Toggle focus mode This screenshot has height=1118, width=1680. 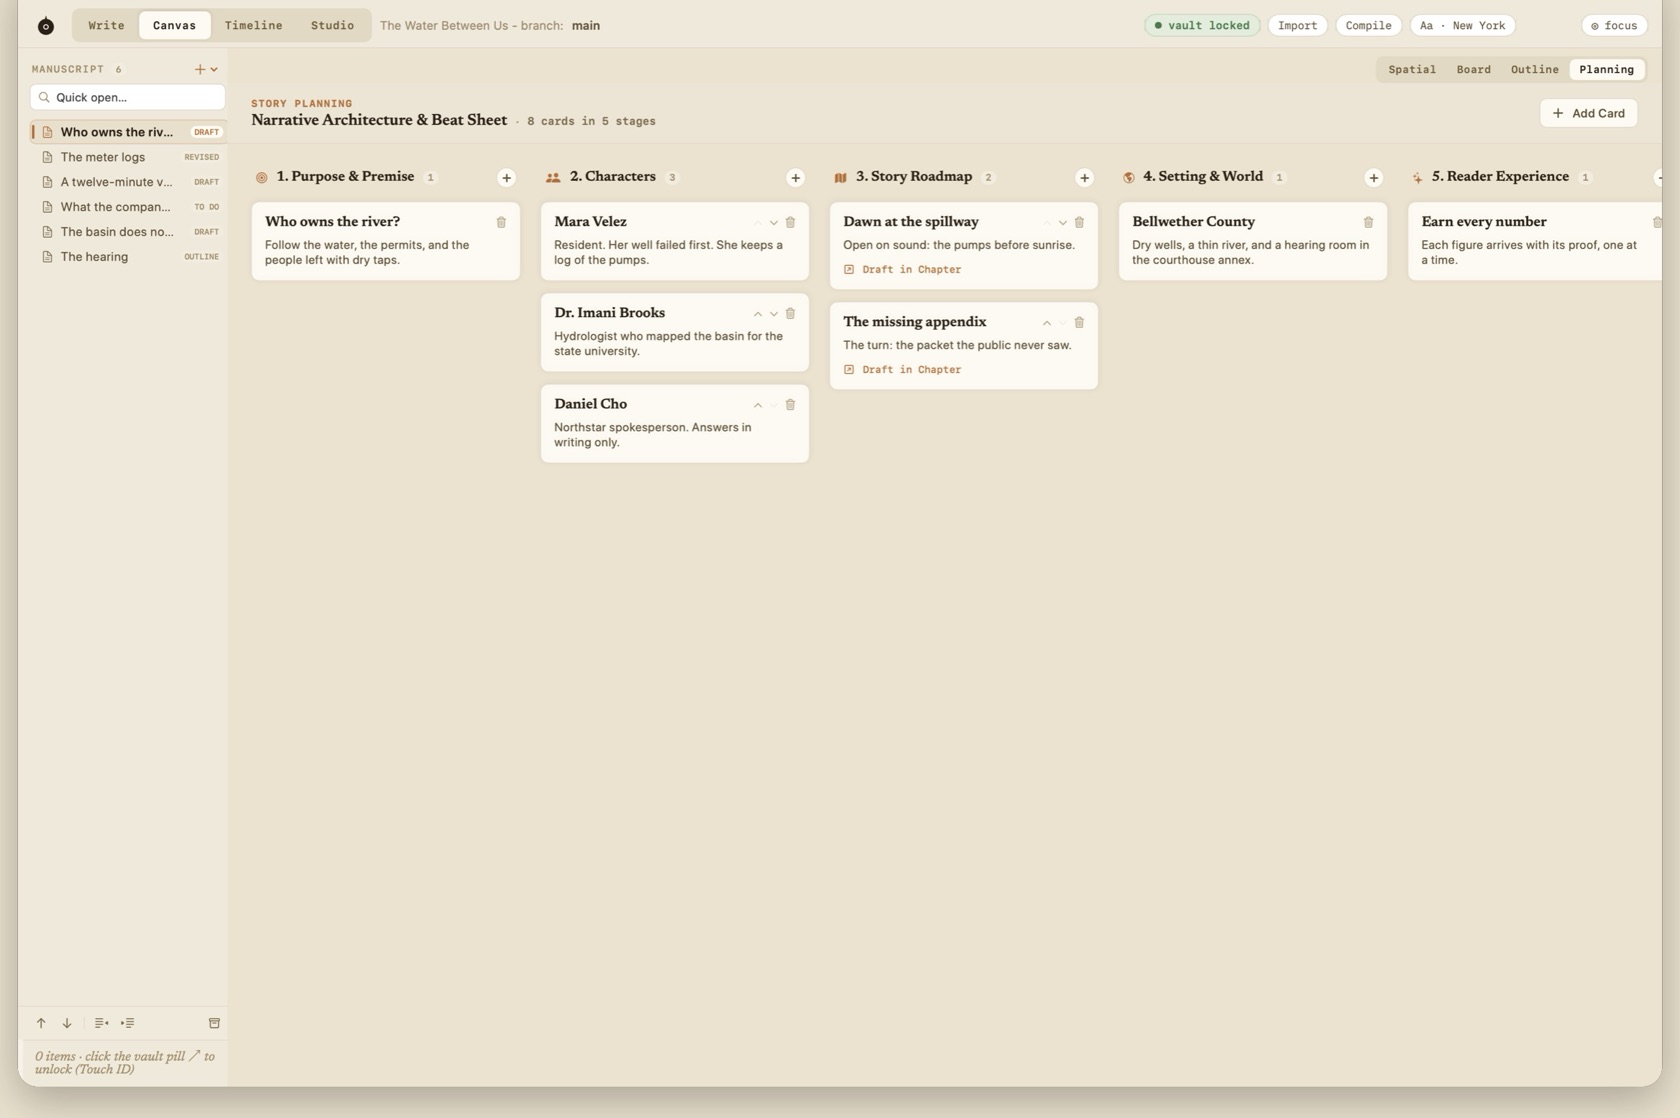1614,26
